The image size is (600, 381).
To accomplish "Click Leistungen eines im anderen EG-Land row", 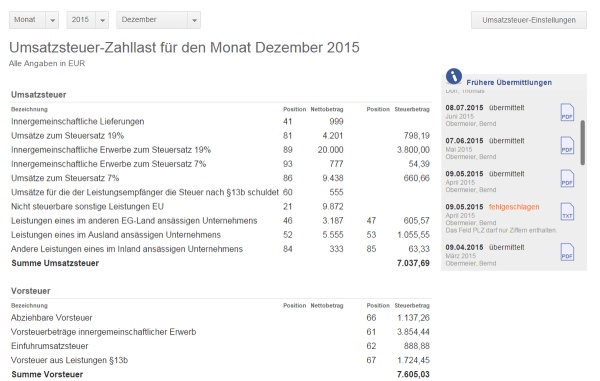I will (220, 221).
